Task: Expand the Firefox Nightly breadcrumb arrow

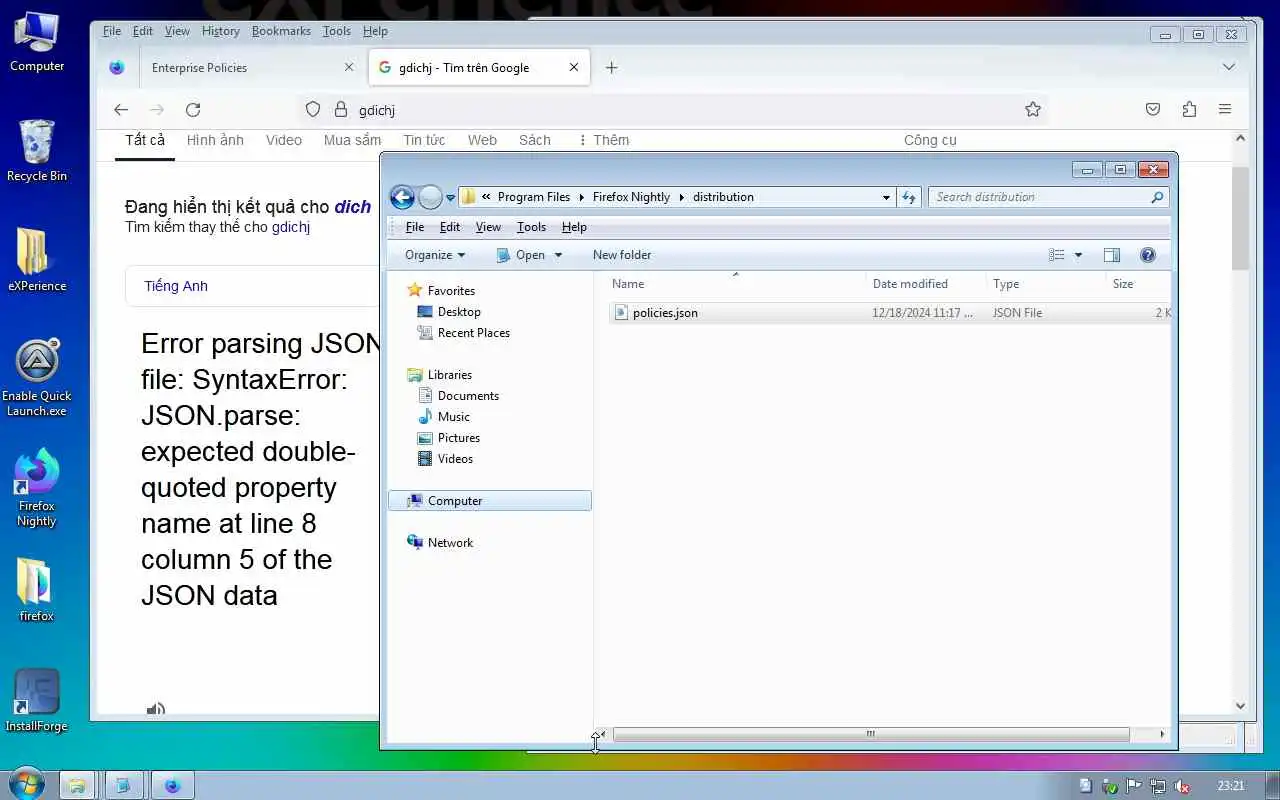Action: [x=682, y=197]
